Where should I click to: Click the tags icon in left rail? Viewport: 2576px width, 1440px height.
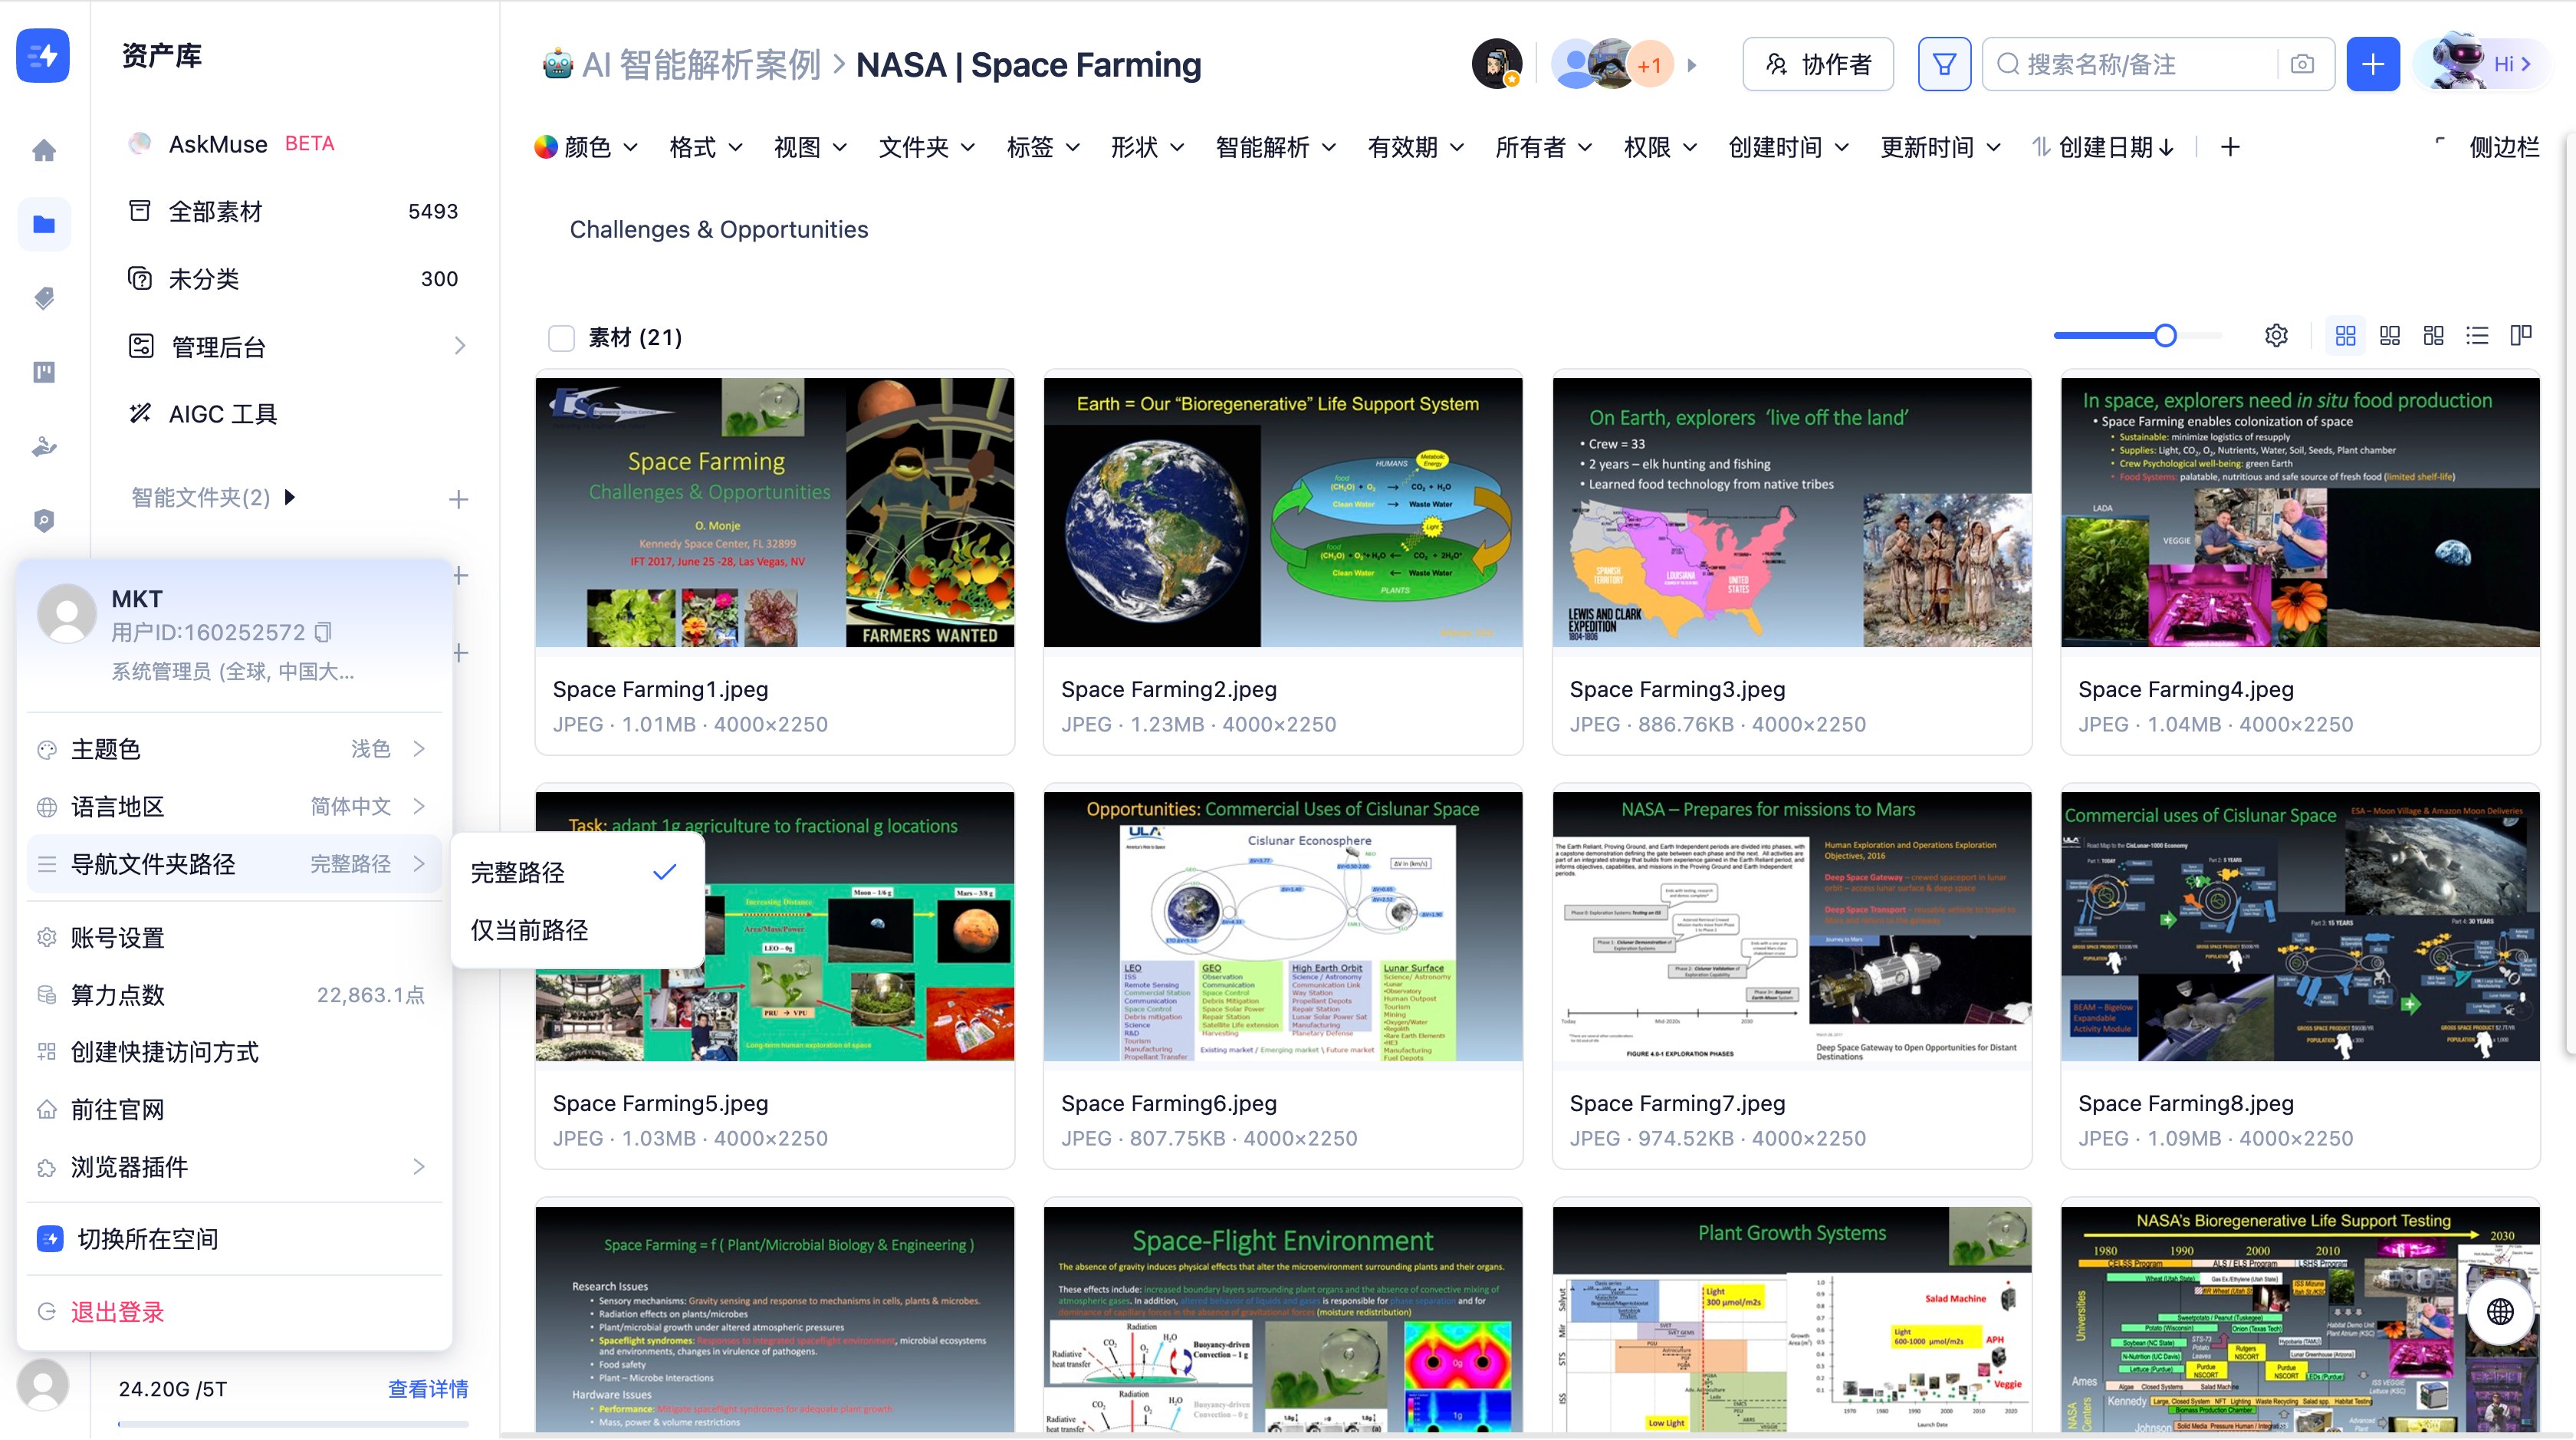coord(44,298)
